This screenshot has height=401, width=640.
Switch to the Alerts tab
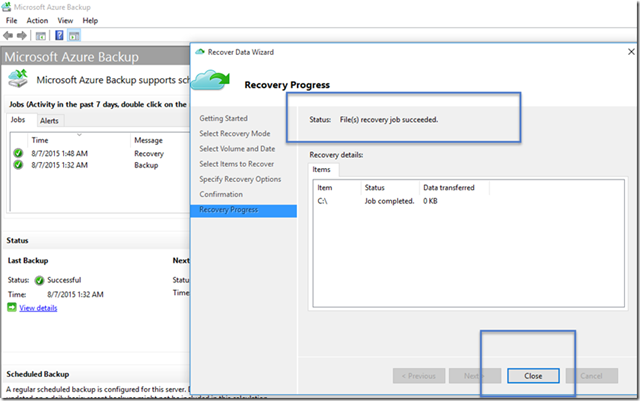point(50,120)
